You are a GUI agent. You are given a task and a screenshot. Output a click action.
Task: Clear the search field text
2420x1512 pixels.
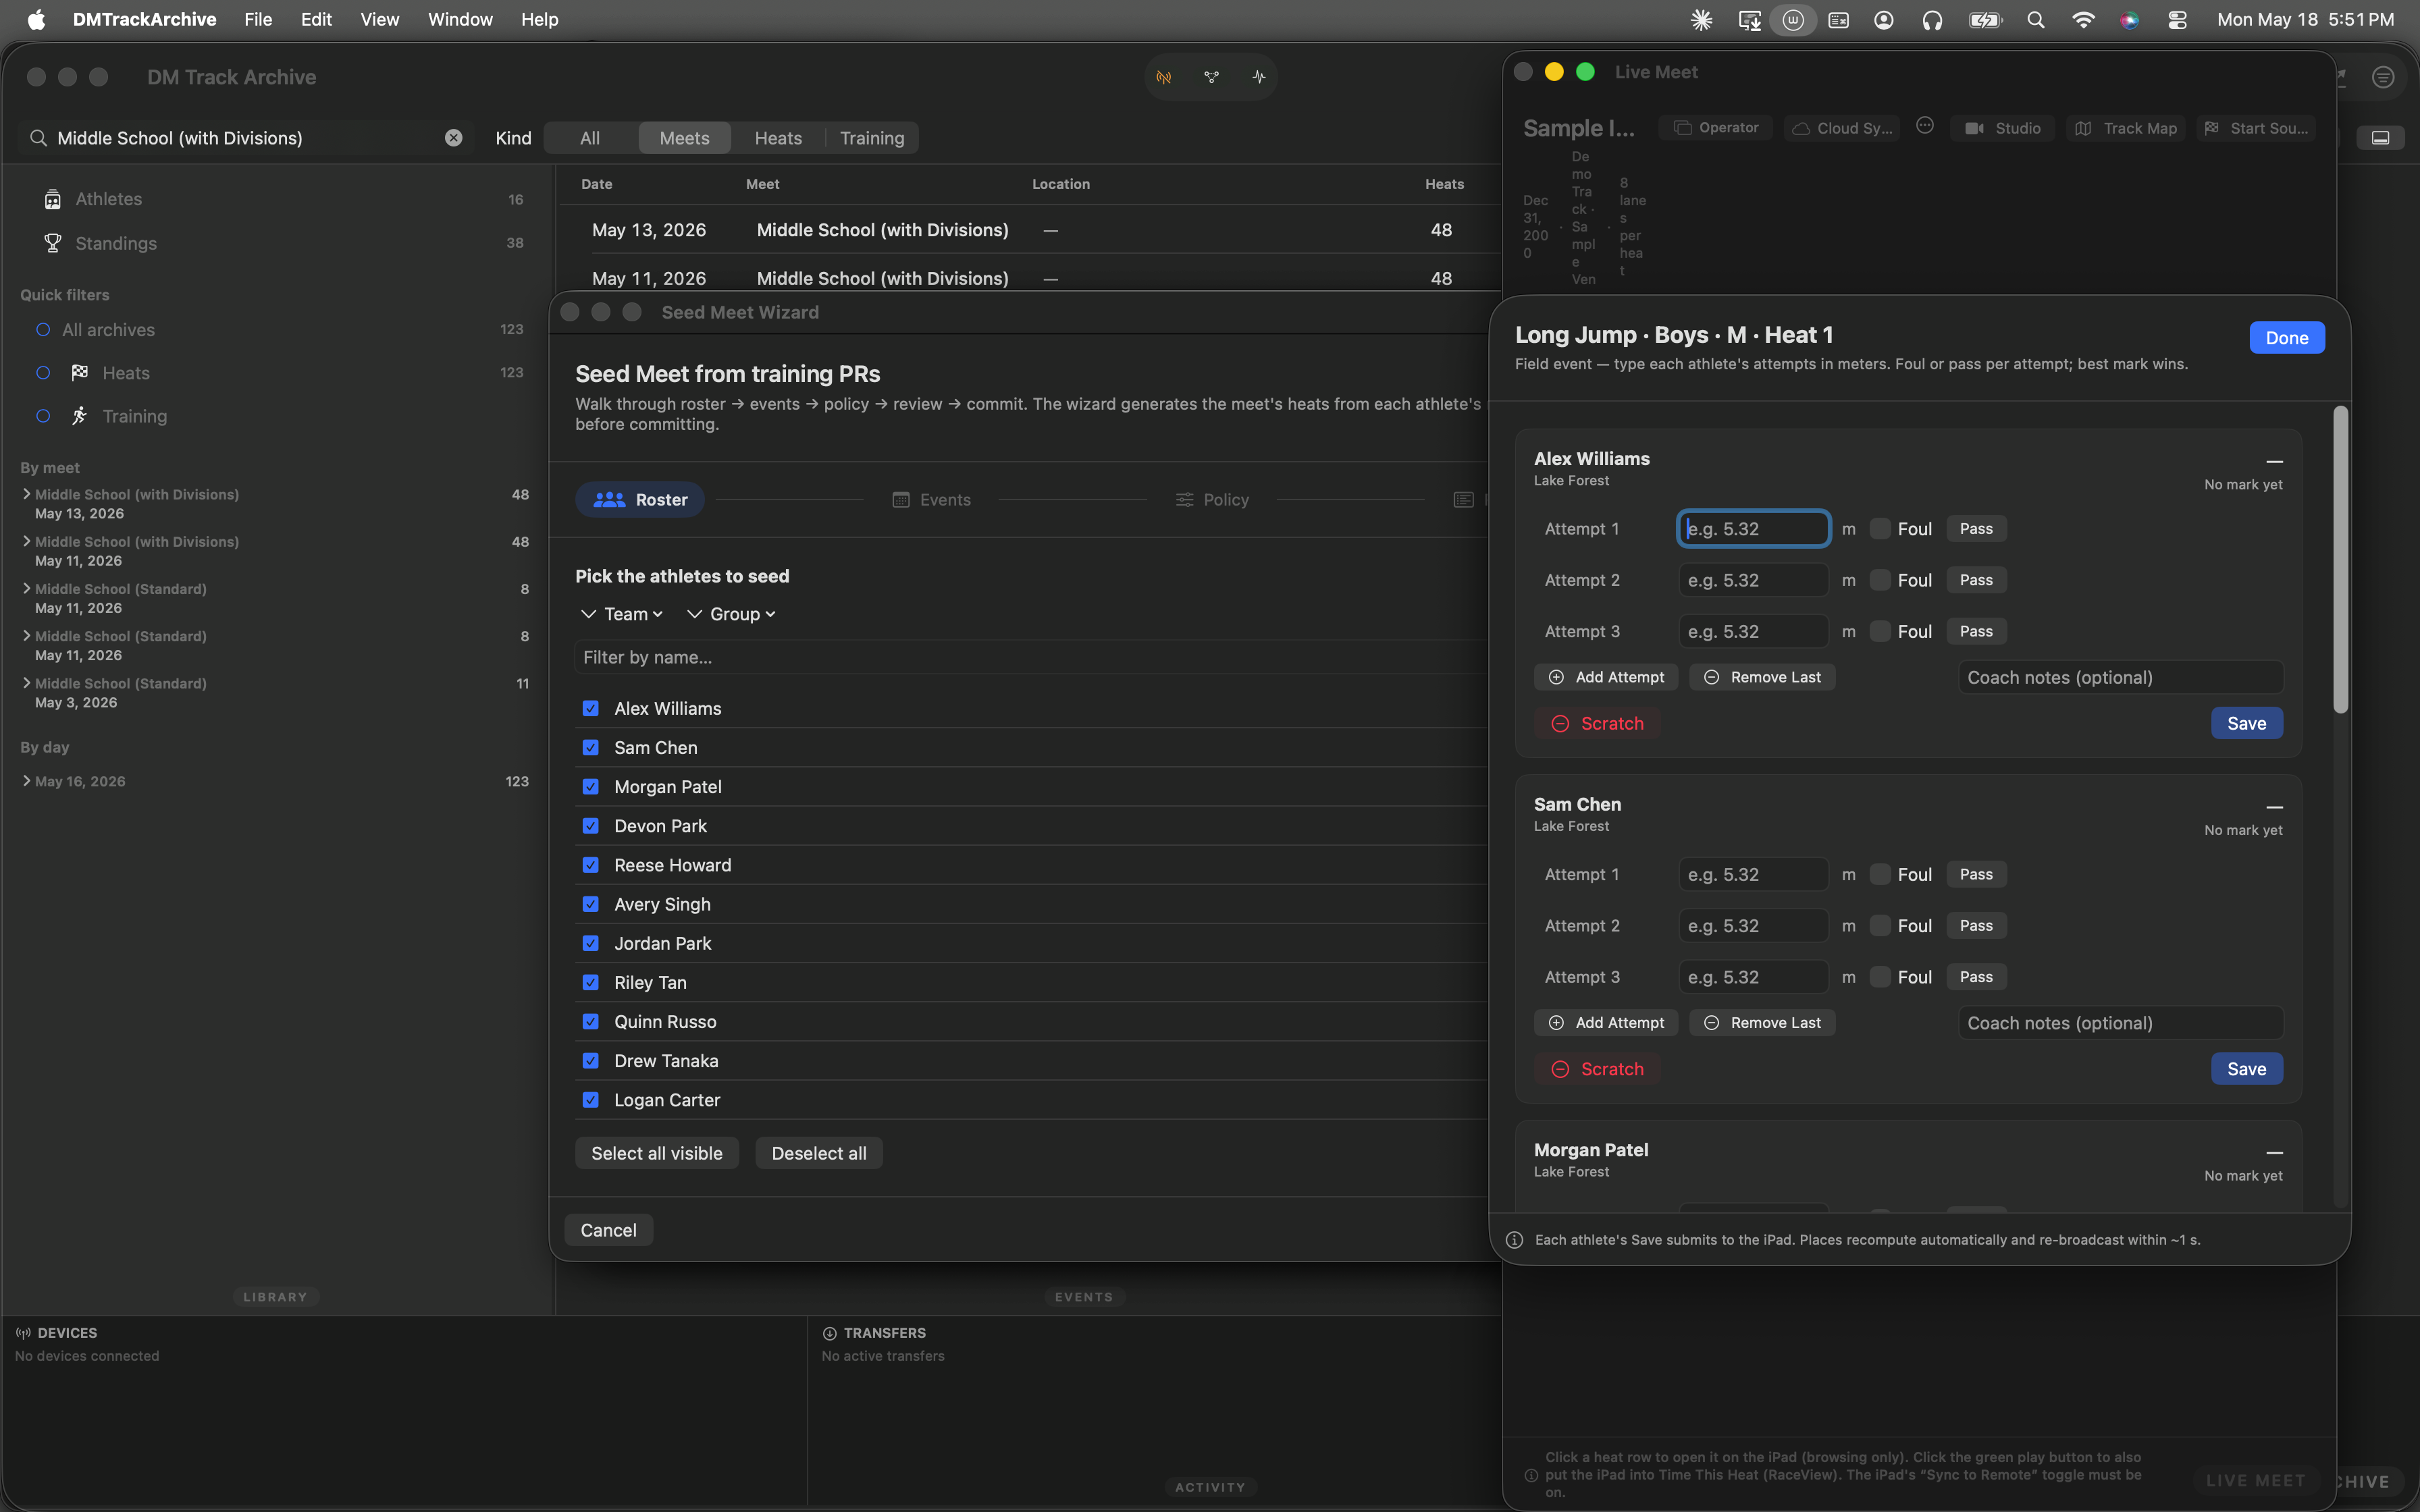453,138
